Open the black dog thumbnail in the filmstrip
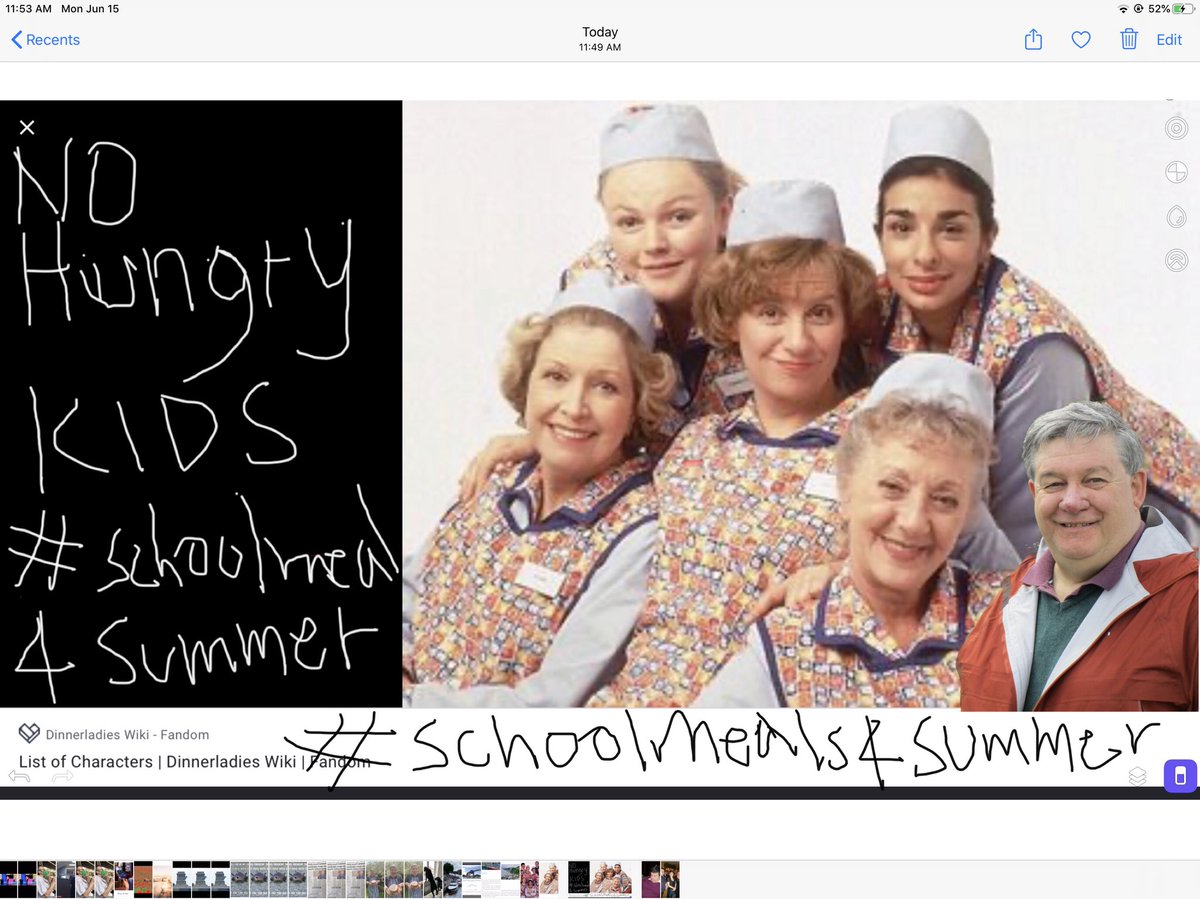 coord(432,880)
